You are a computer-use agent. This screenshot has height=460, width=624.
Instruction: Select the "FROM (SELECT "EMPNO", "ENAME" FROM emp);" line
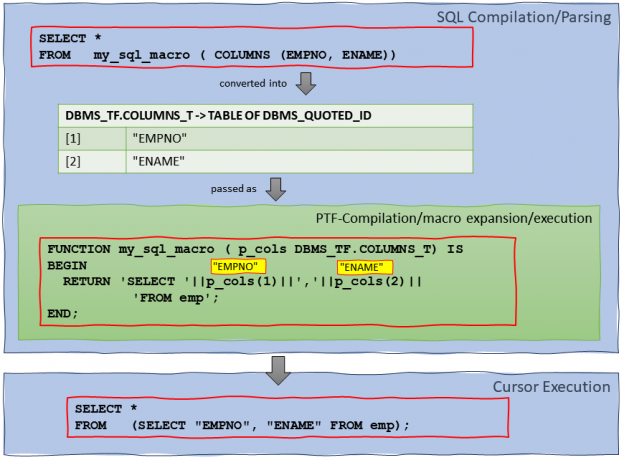pyautogui.click(x=242, y=425)
